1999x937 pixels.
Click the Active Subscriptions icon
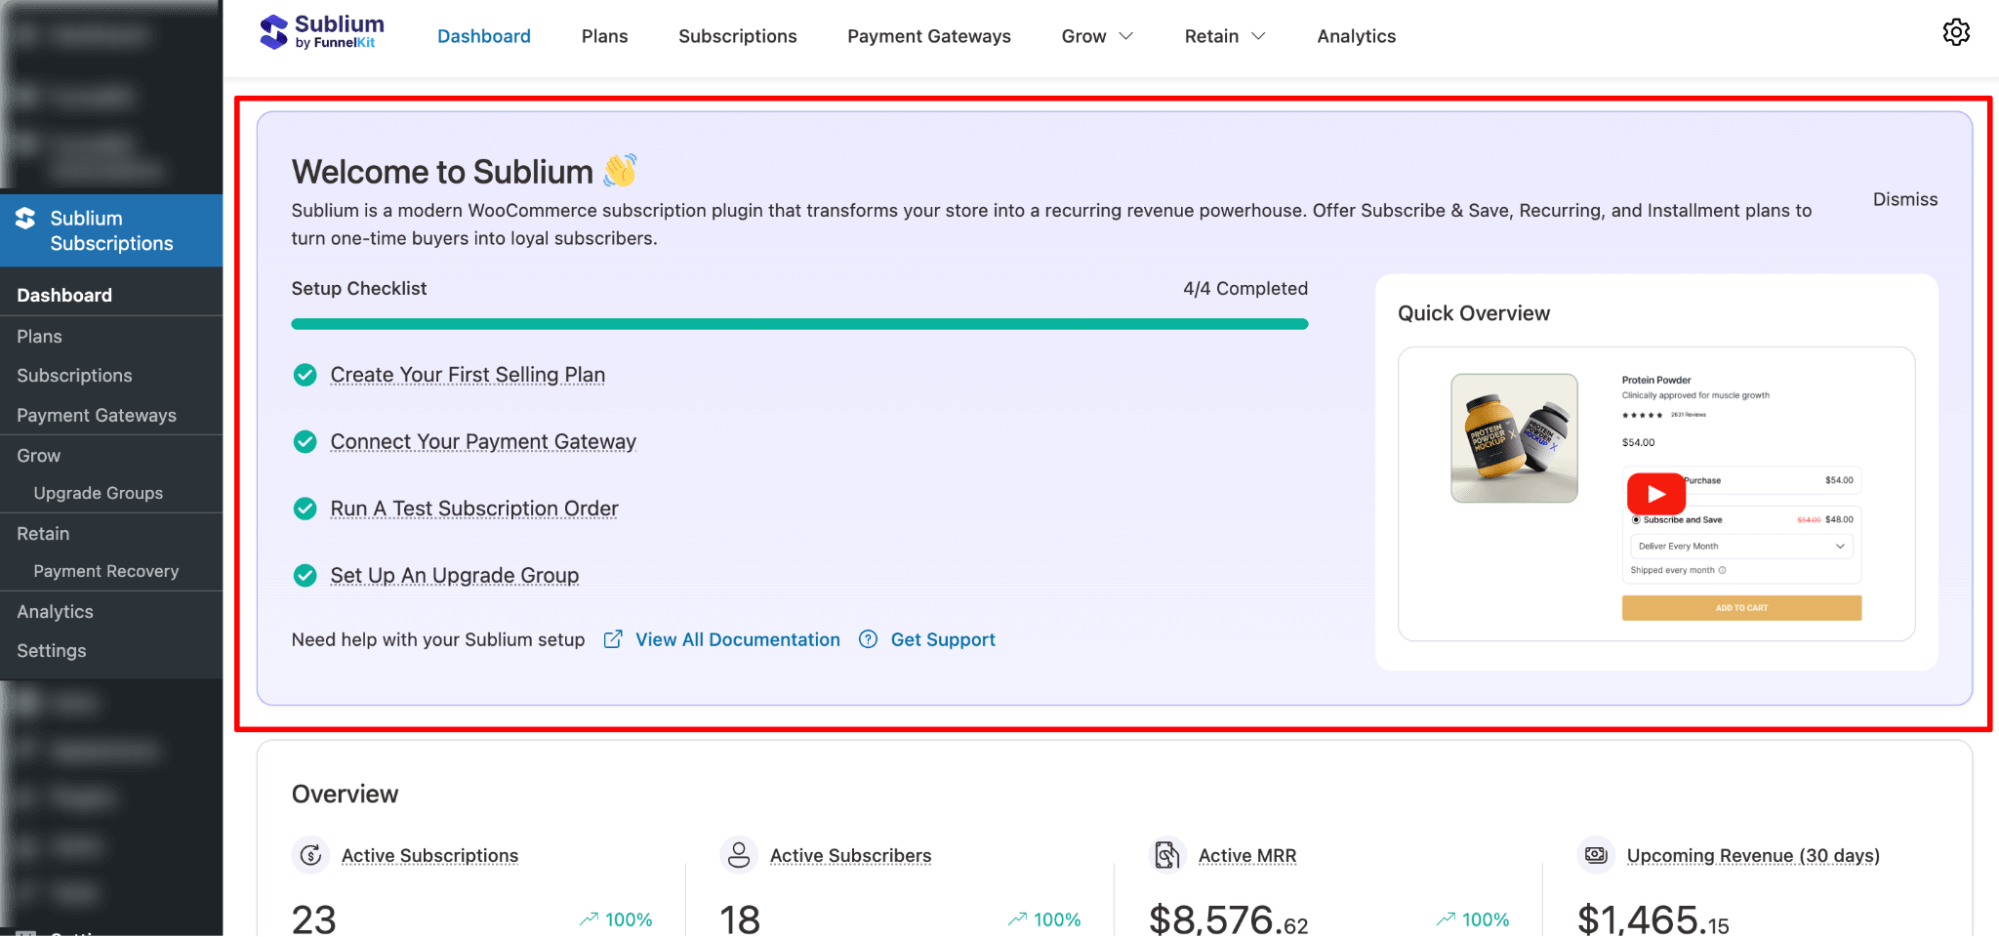click(311, 855)
